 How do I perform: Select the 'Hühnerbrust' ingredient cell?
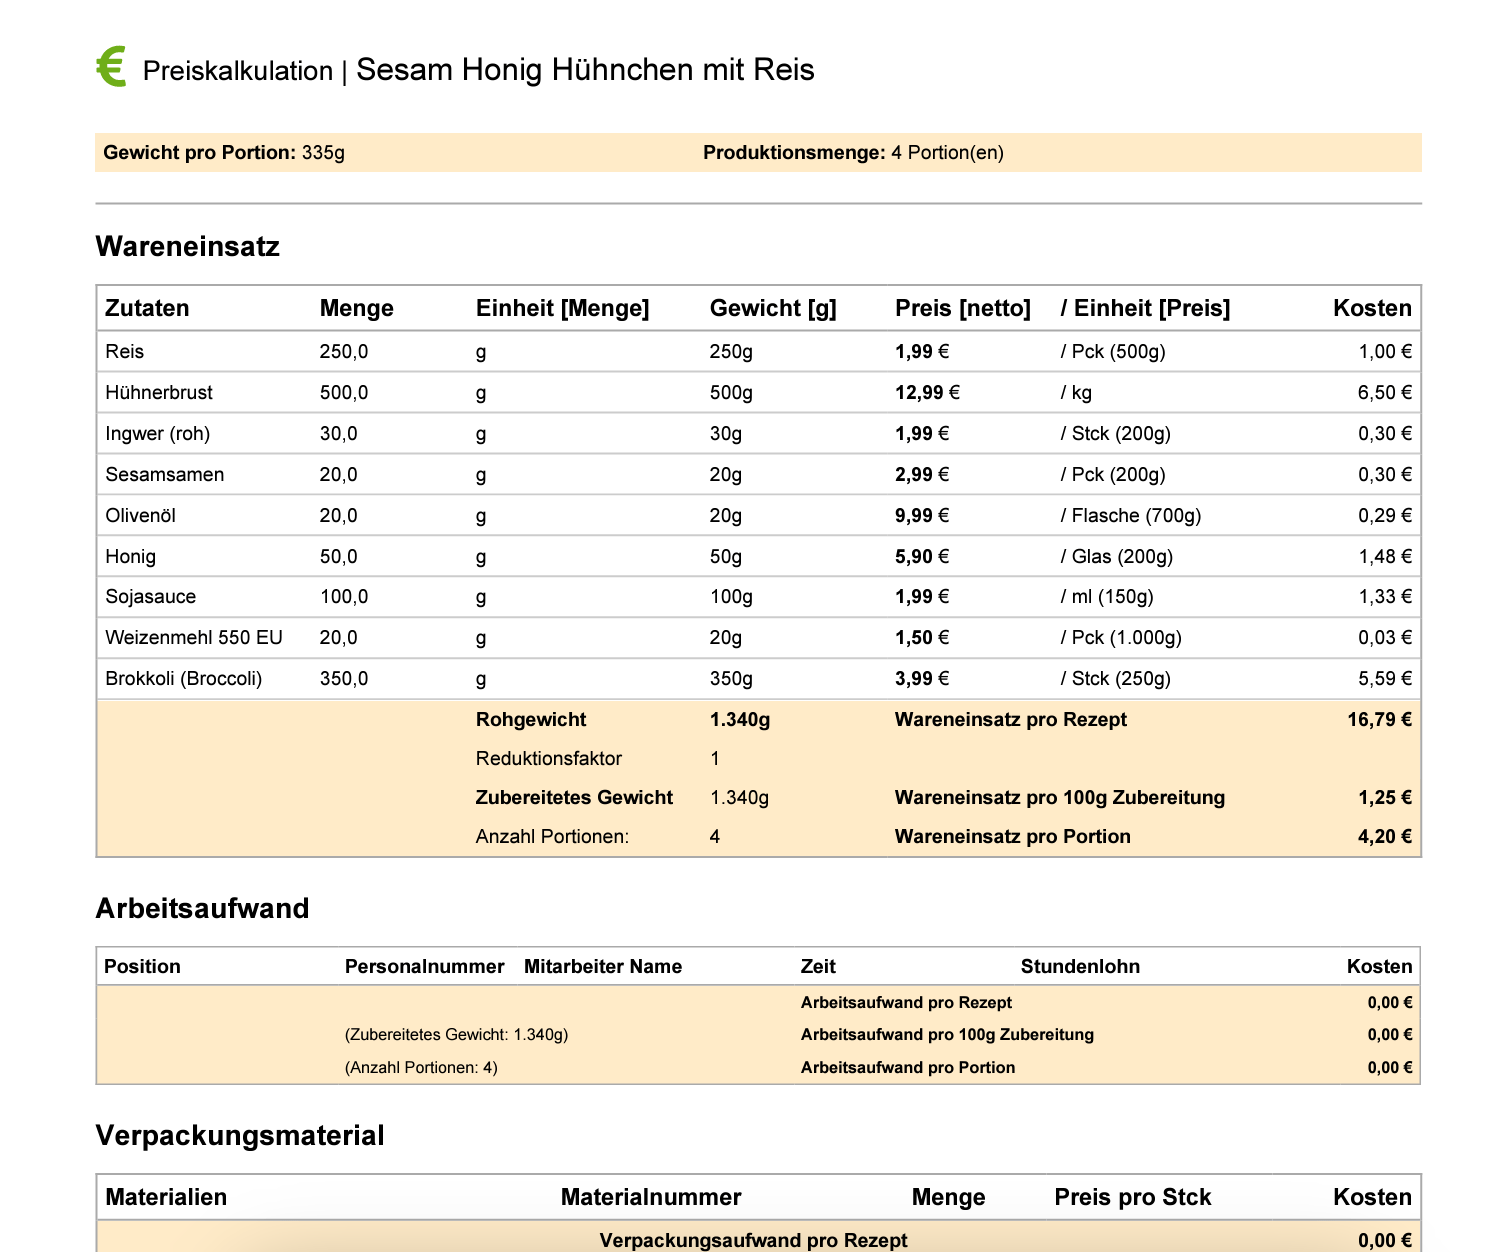click(x=159, y=393)
